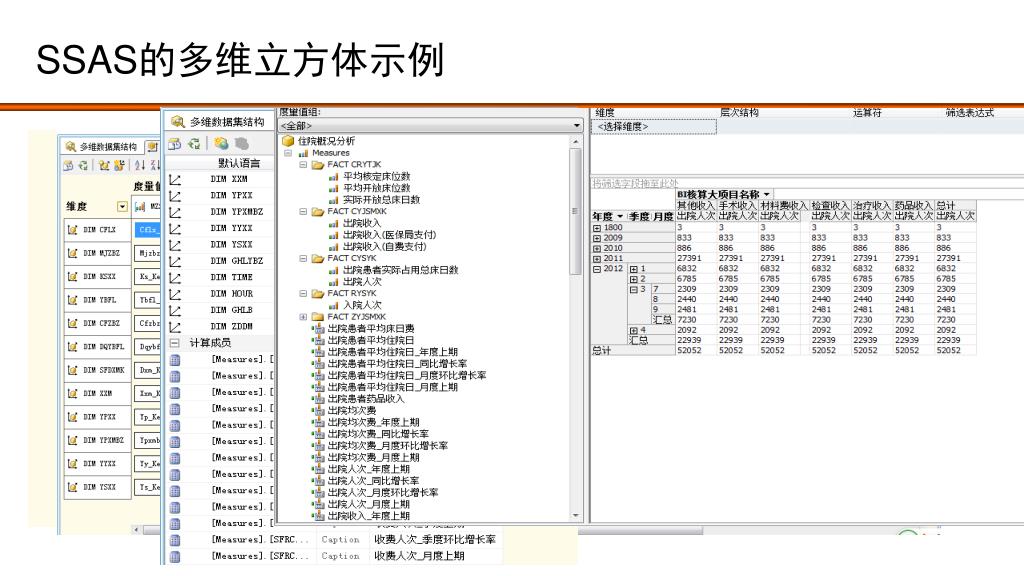Click calculated-member icon beside 出院均次费

pos(319,411)
